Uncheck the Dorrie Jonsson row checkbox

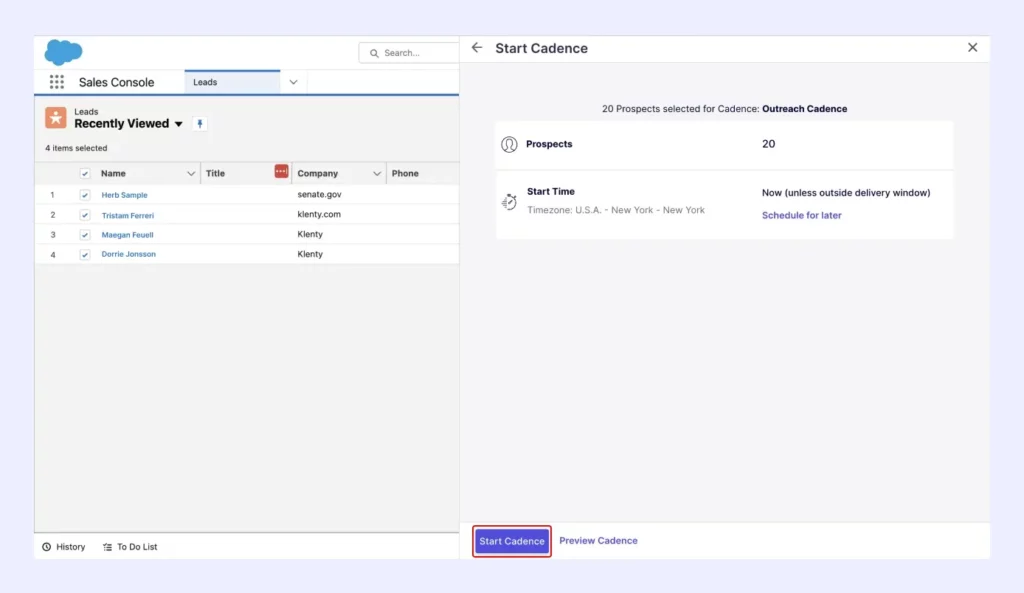coord(84,255)
